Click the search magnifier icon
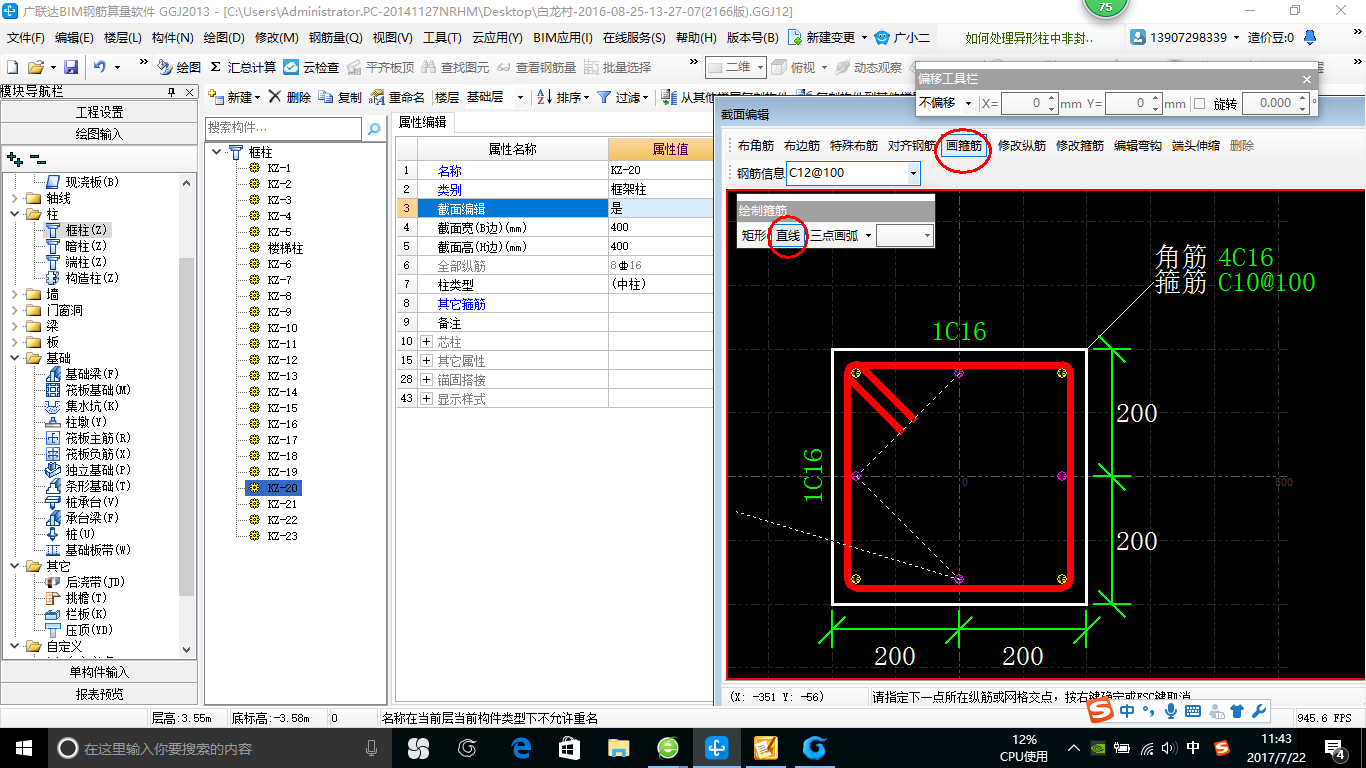 [374, 129]
